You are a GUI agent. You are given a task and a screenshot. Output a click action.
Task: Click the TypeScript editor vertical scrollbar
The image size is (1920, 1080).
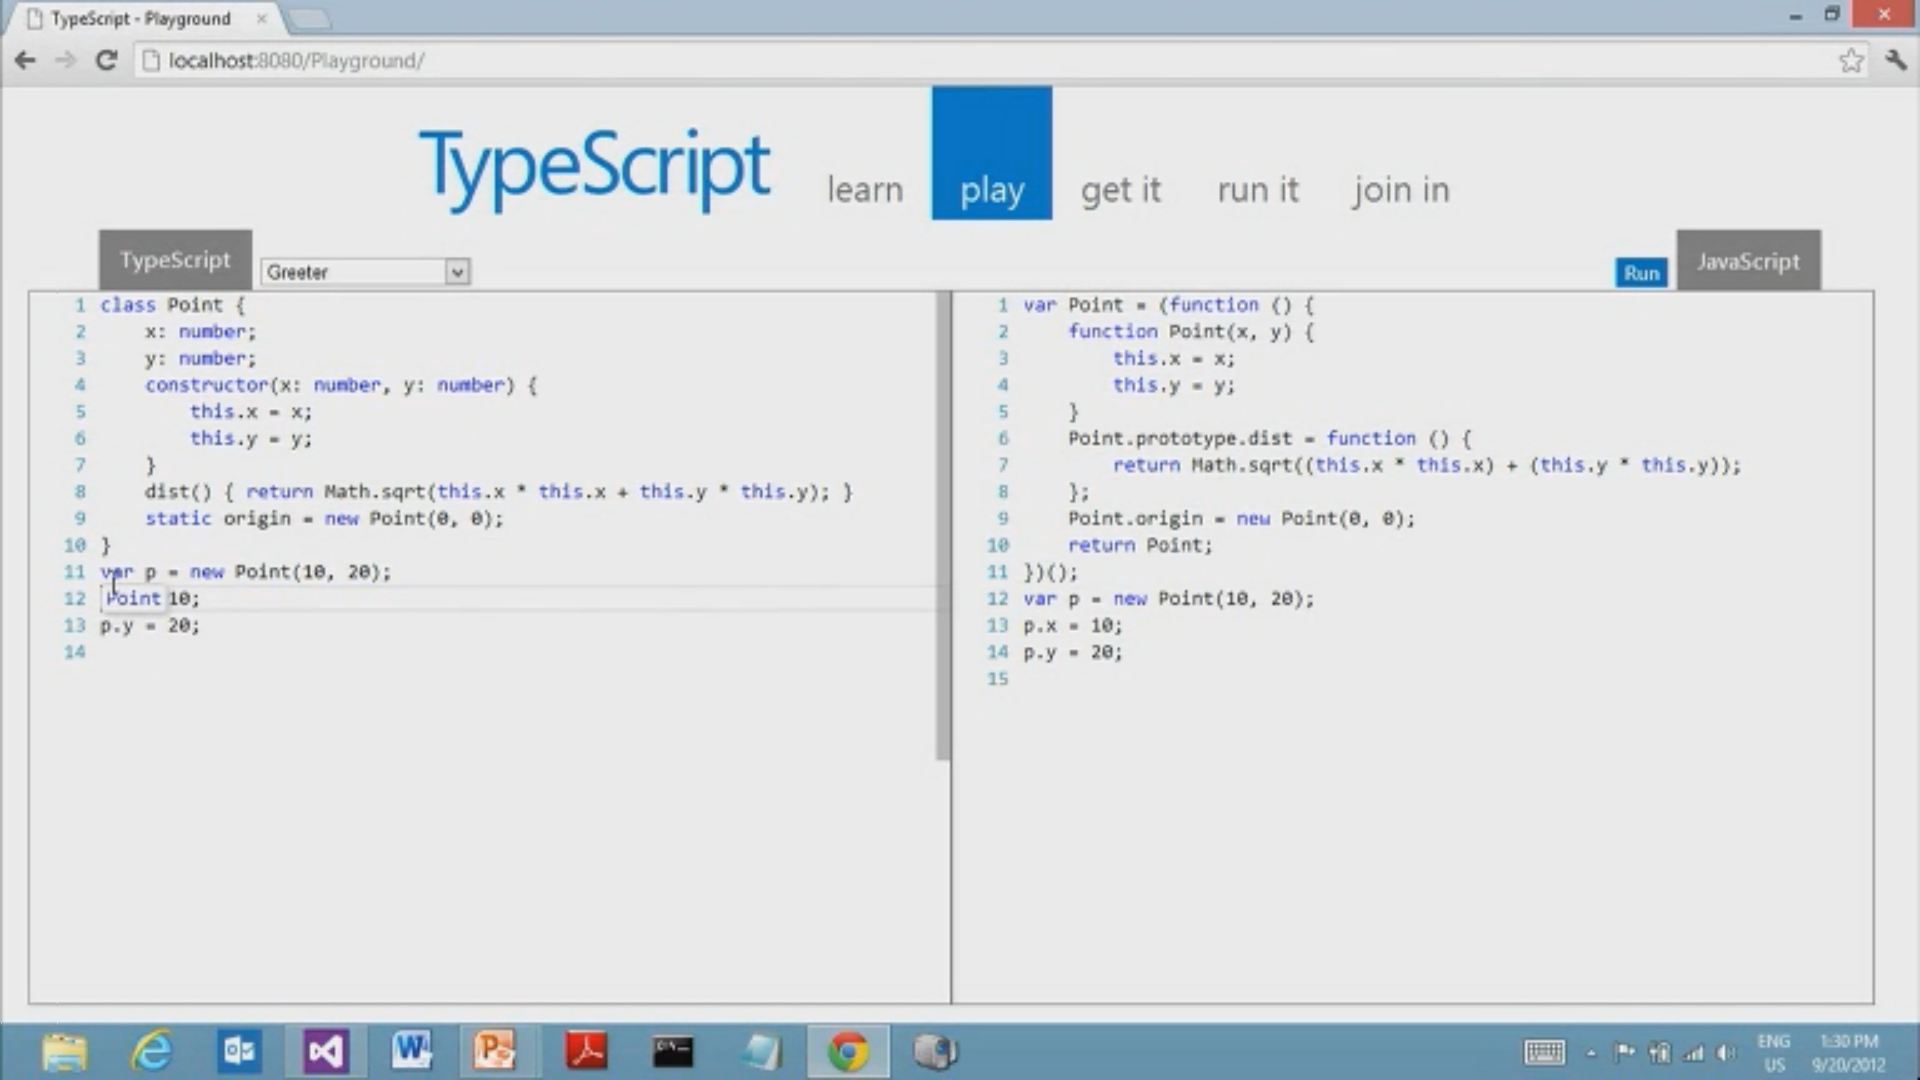coord(943,526)
